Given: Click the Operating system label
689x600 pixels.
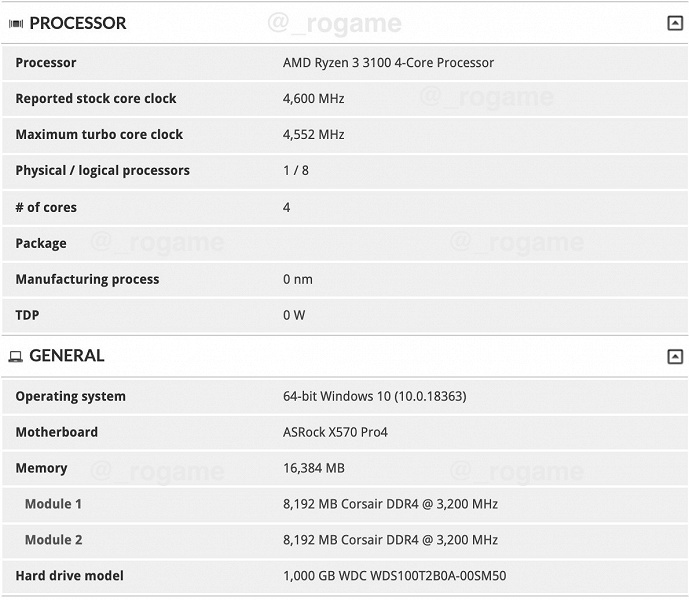Looking at the screenshot, I should 70,397.
